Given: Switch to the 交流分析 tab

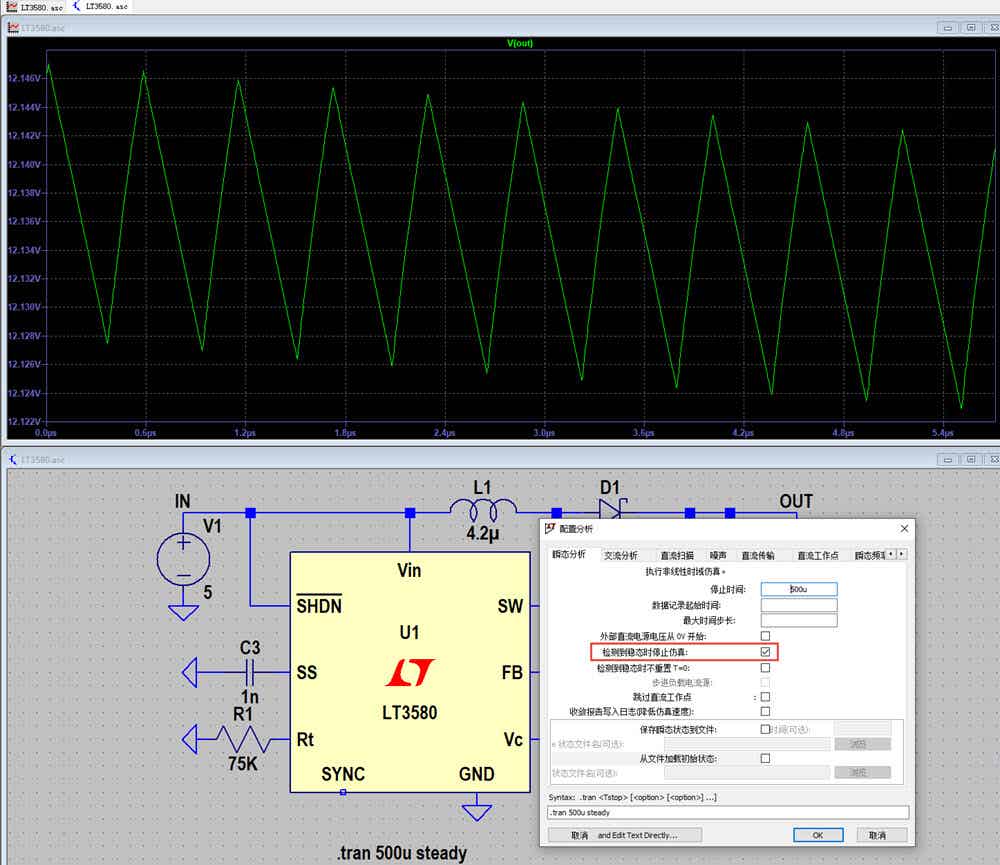Looking at the screenshot, I should tap(621, 556).
